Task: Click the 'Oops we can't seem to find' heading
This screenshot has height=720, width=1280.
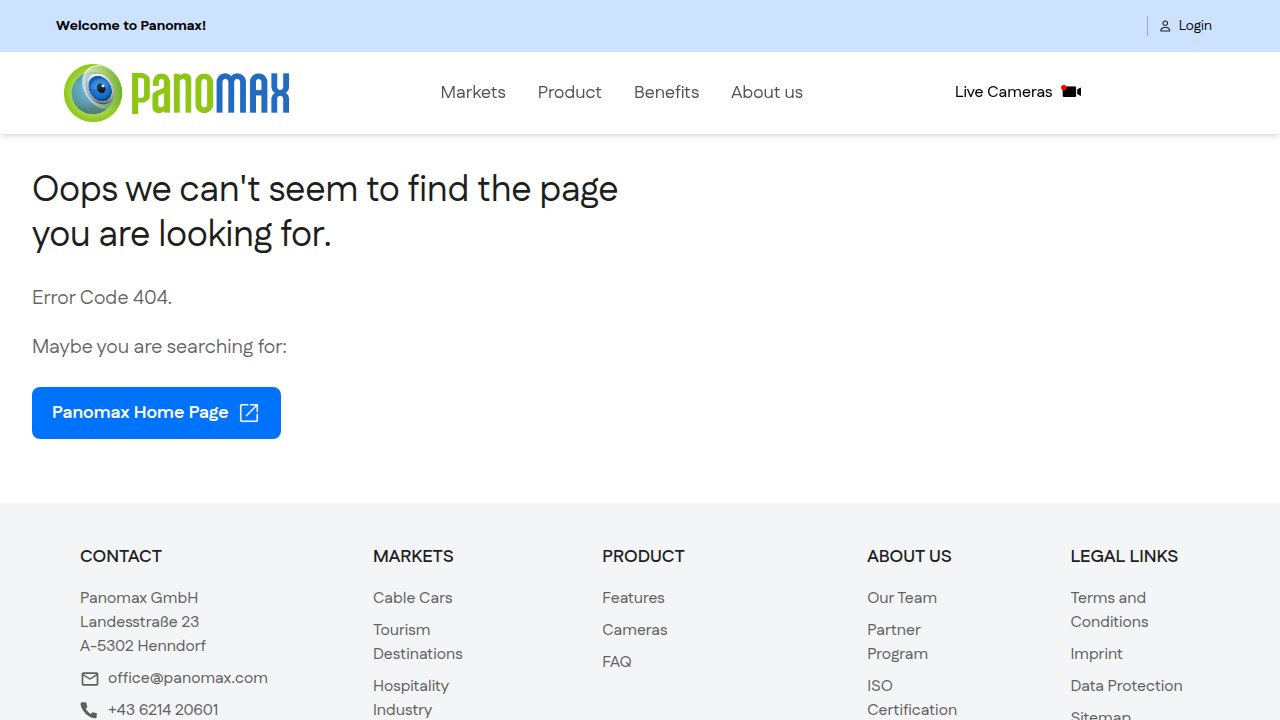Action: tap(325, 211)
